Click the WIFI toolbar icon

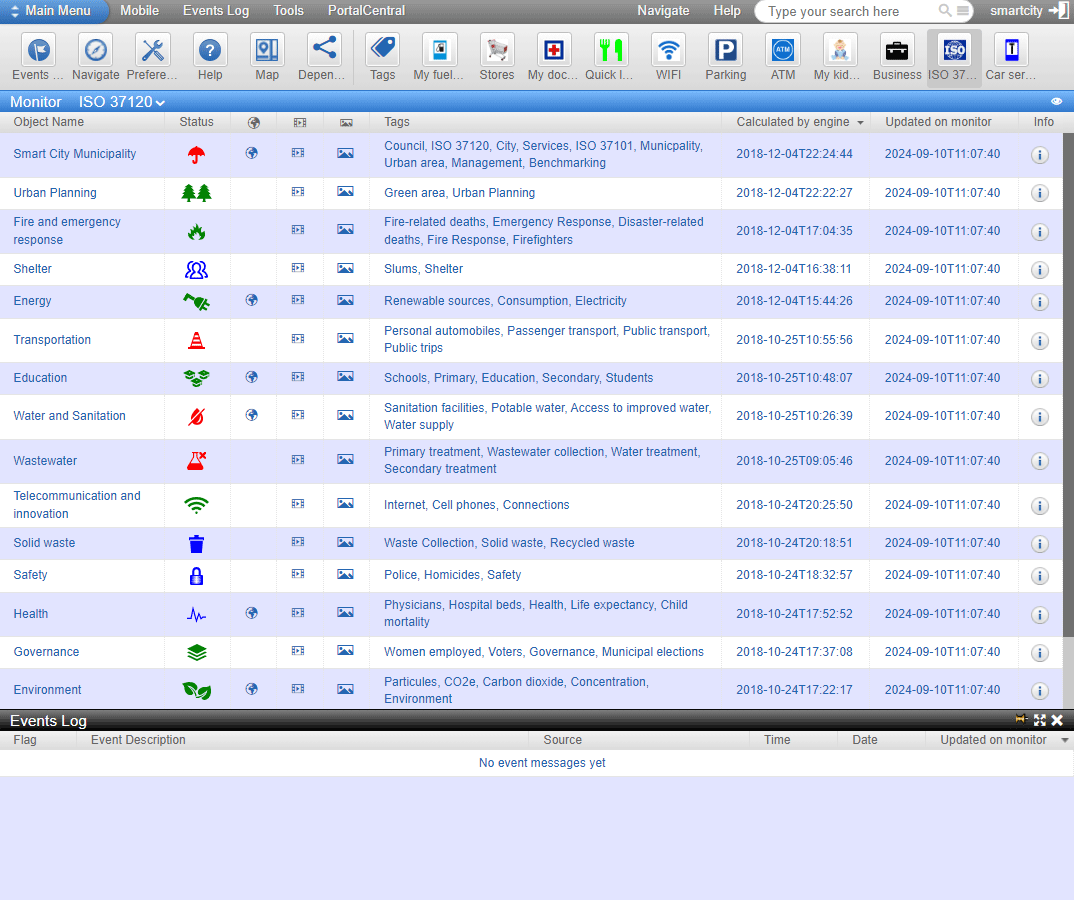[669, 50]
